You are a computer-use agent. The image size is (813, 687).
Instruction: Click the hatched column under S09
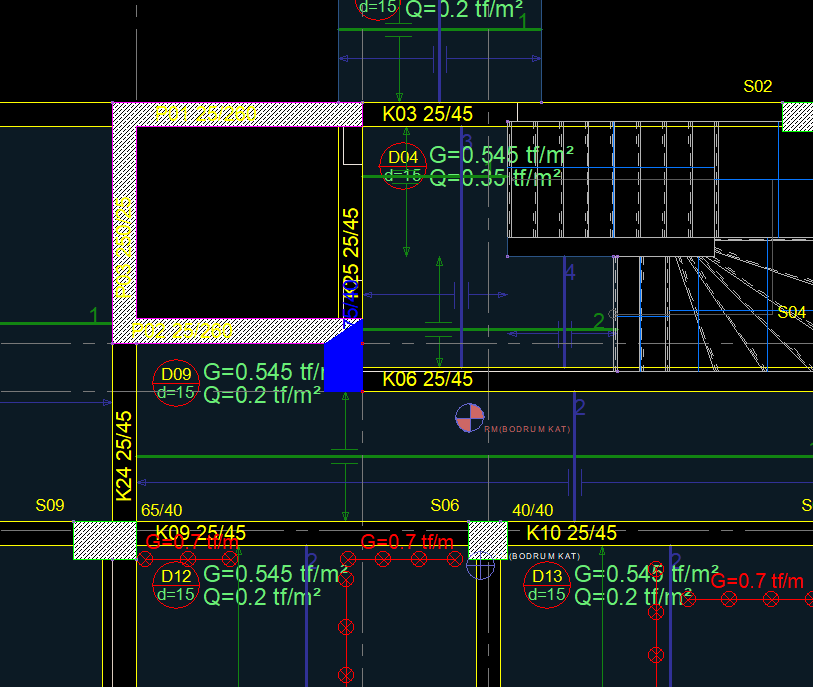104,540
